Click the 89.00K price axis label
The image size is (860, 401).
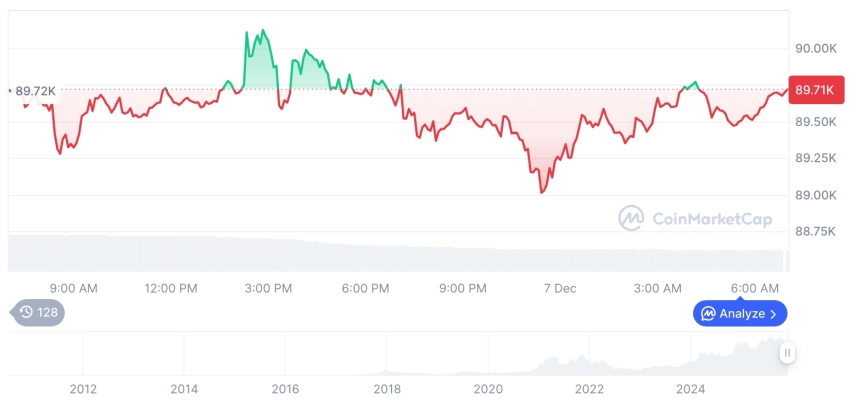point(815,194)
